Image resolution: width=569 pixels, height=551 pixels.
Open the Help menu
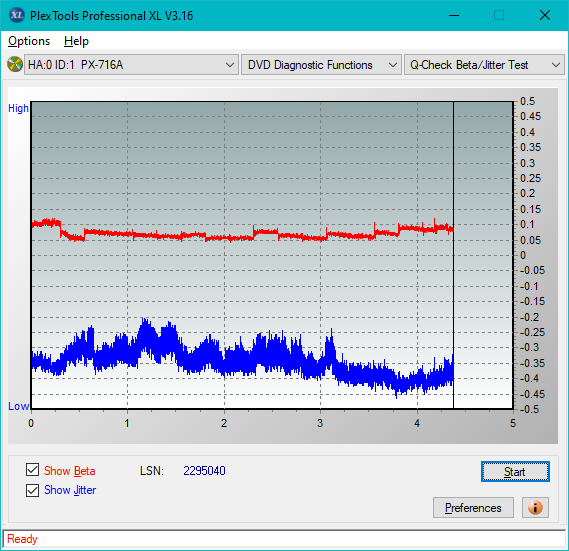pos(76,41)
